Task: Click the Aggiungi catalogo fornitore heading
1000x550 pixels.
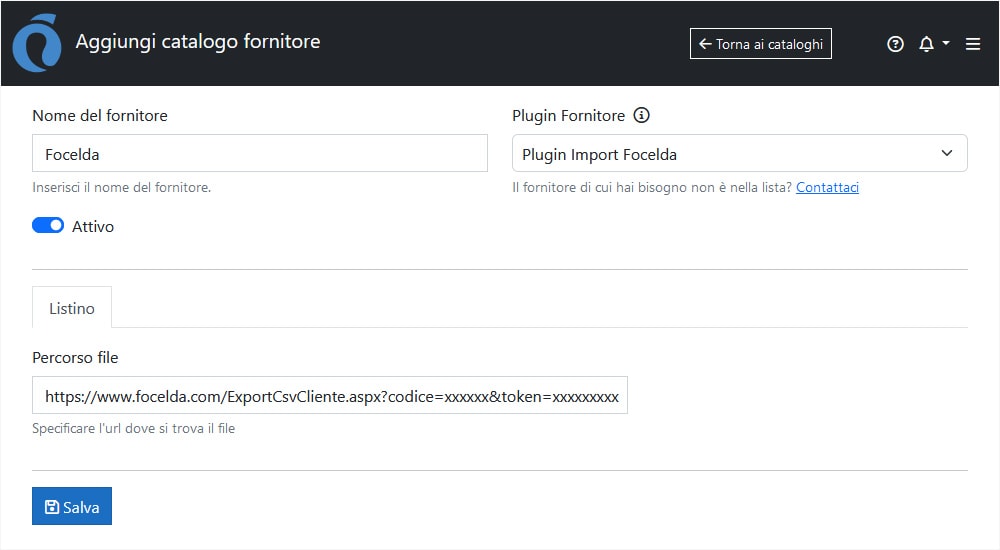Action: tap(198, 41)
